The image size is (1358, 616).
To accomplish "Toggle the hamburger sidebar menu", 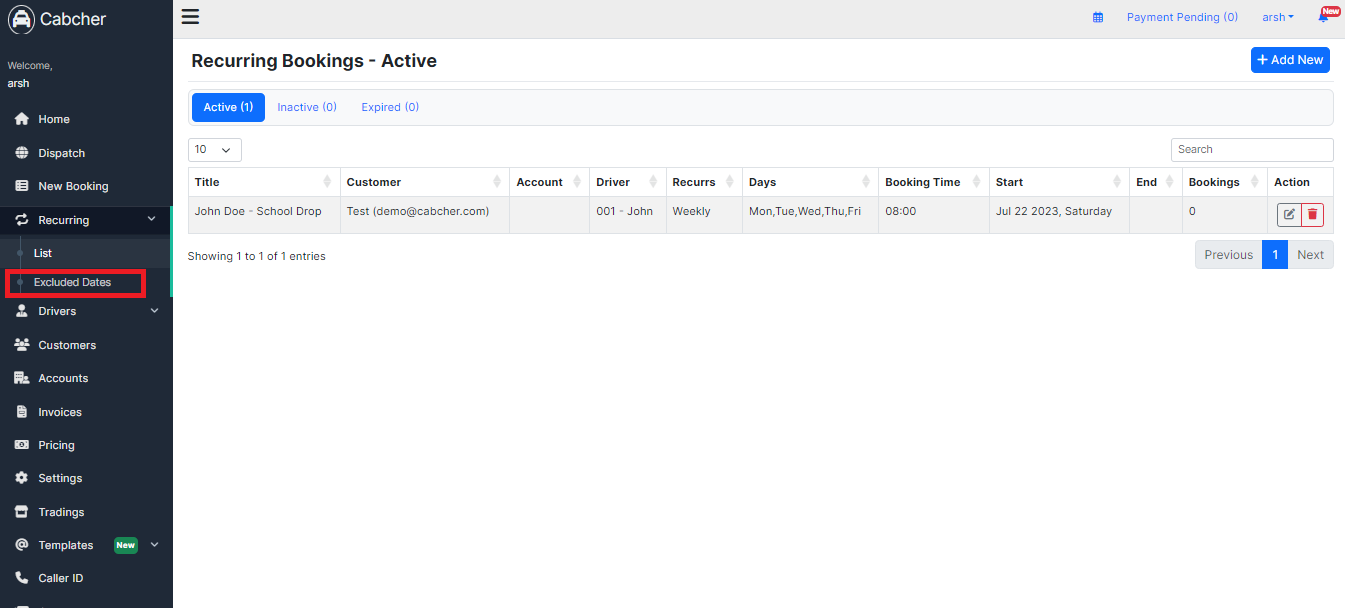I will tap(190, 16).
